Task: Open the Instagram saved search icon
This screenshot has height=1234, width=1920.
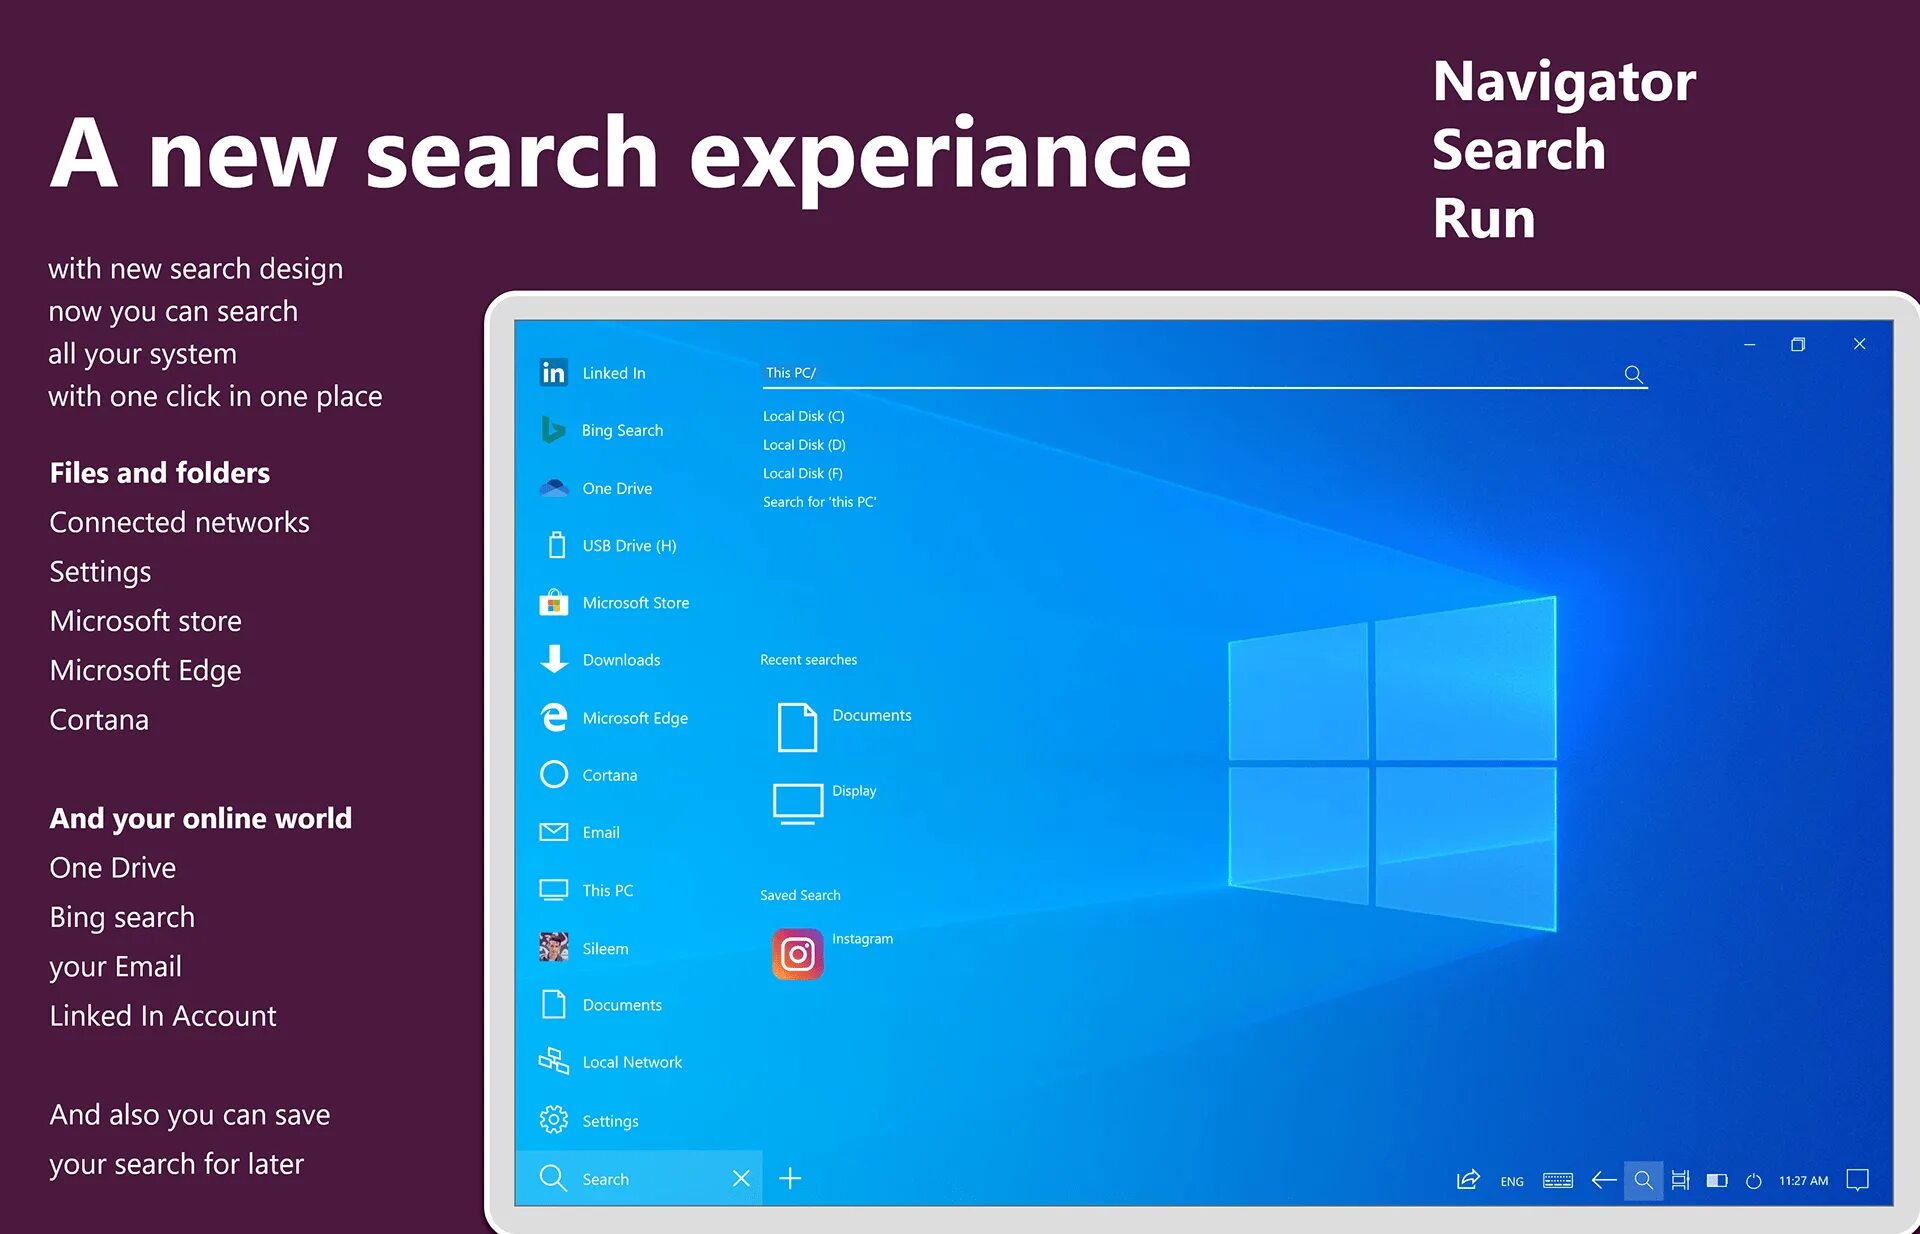Action: 797,954
